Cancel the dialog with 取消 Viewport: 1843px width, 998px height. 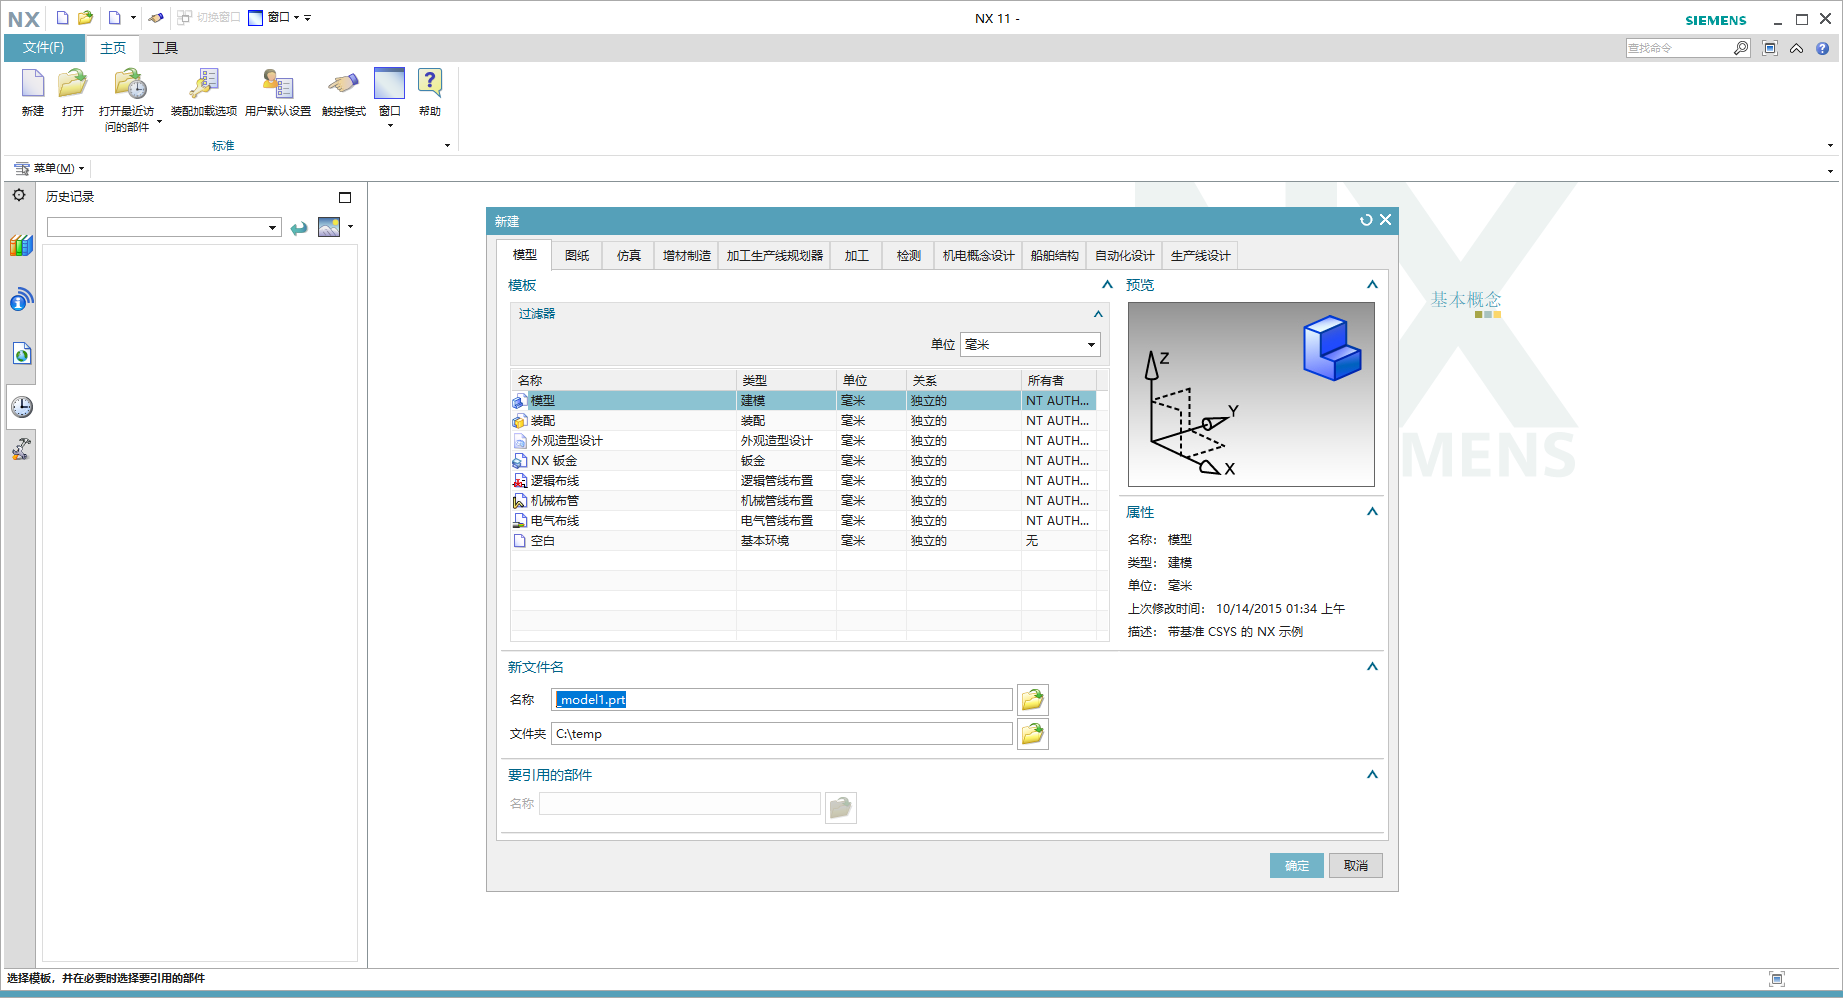(x=1356, y=866)
